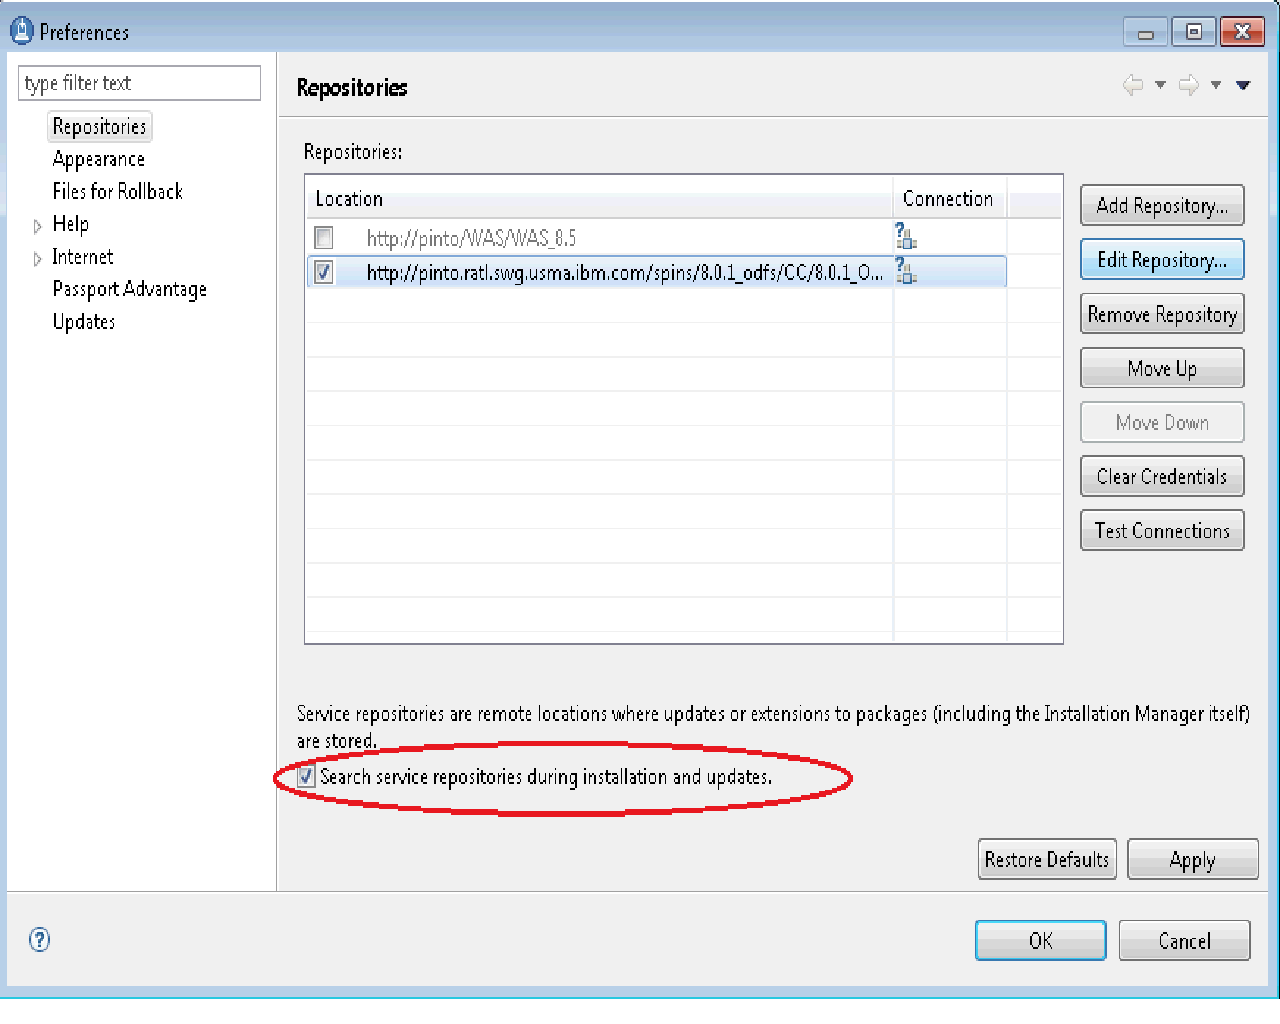Close the Preferences window
Screen dimensions: 1280x1024
pos(1242,32)
